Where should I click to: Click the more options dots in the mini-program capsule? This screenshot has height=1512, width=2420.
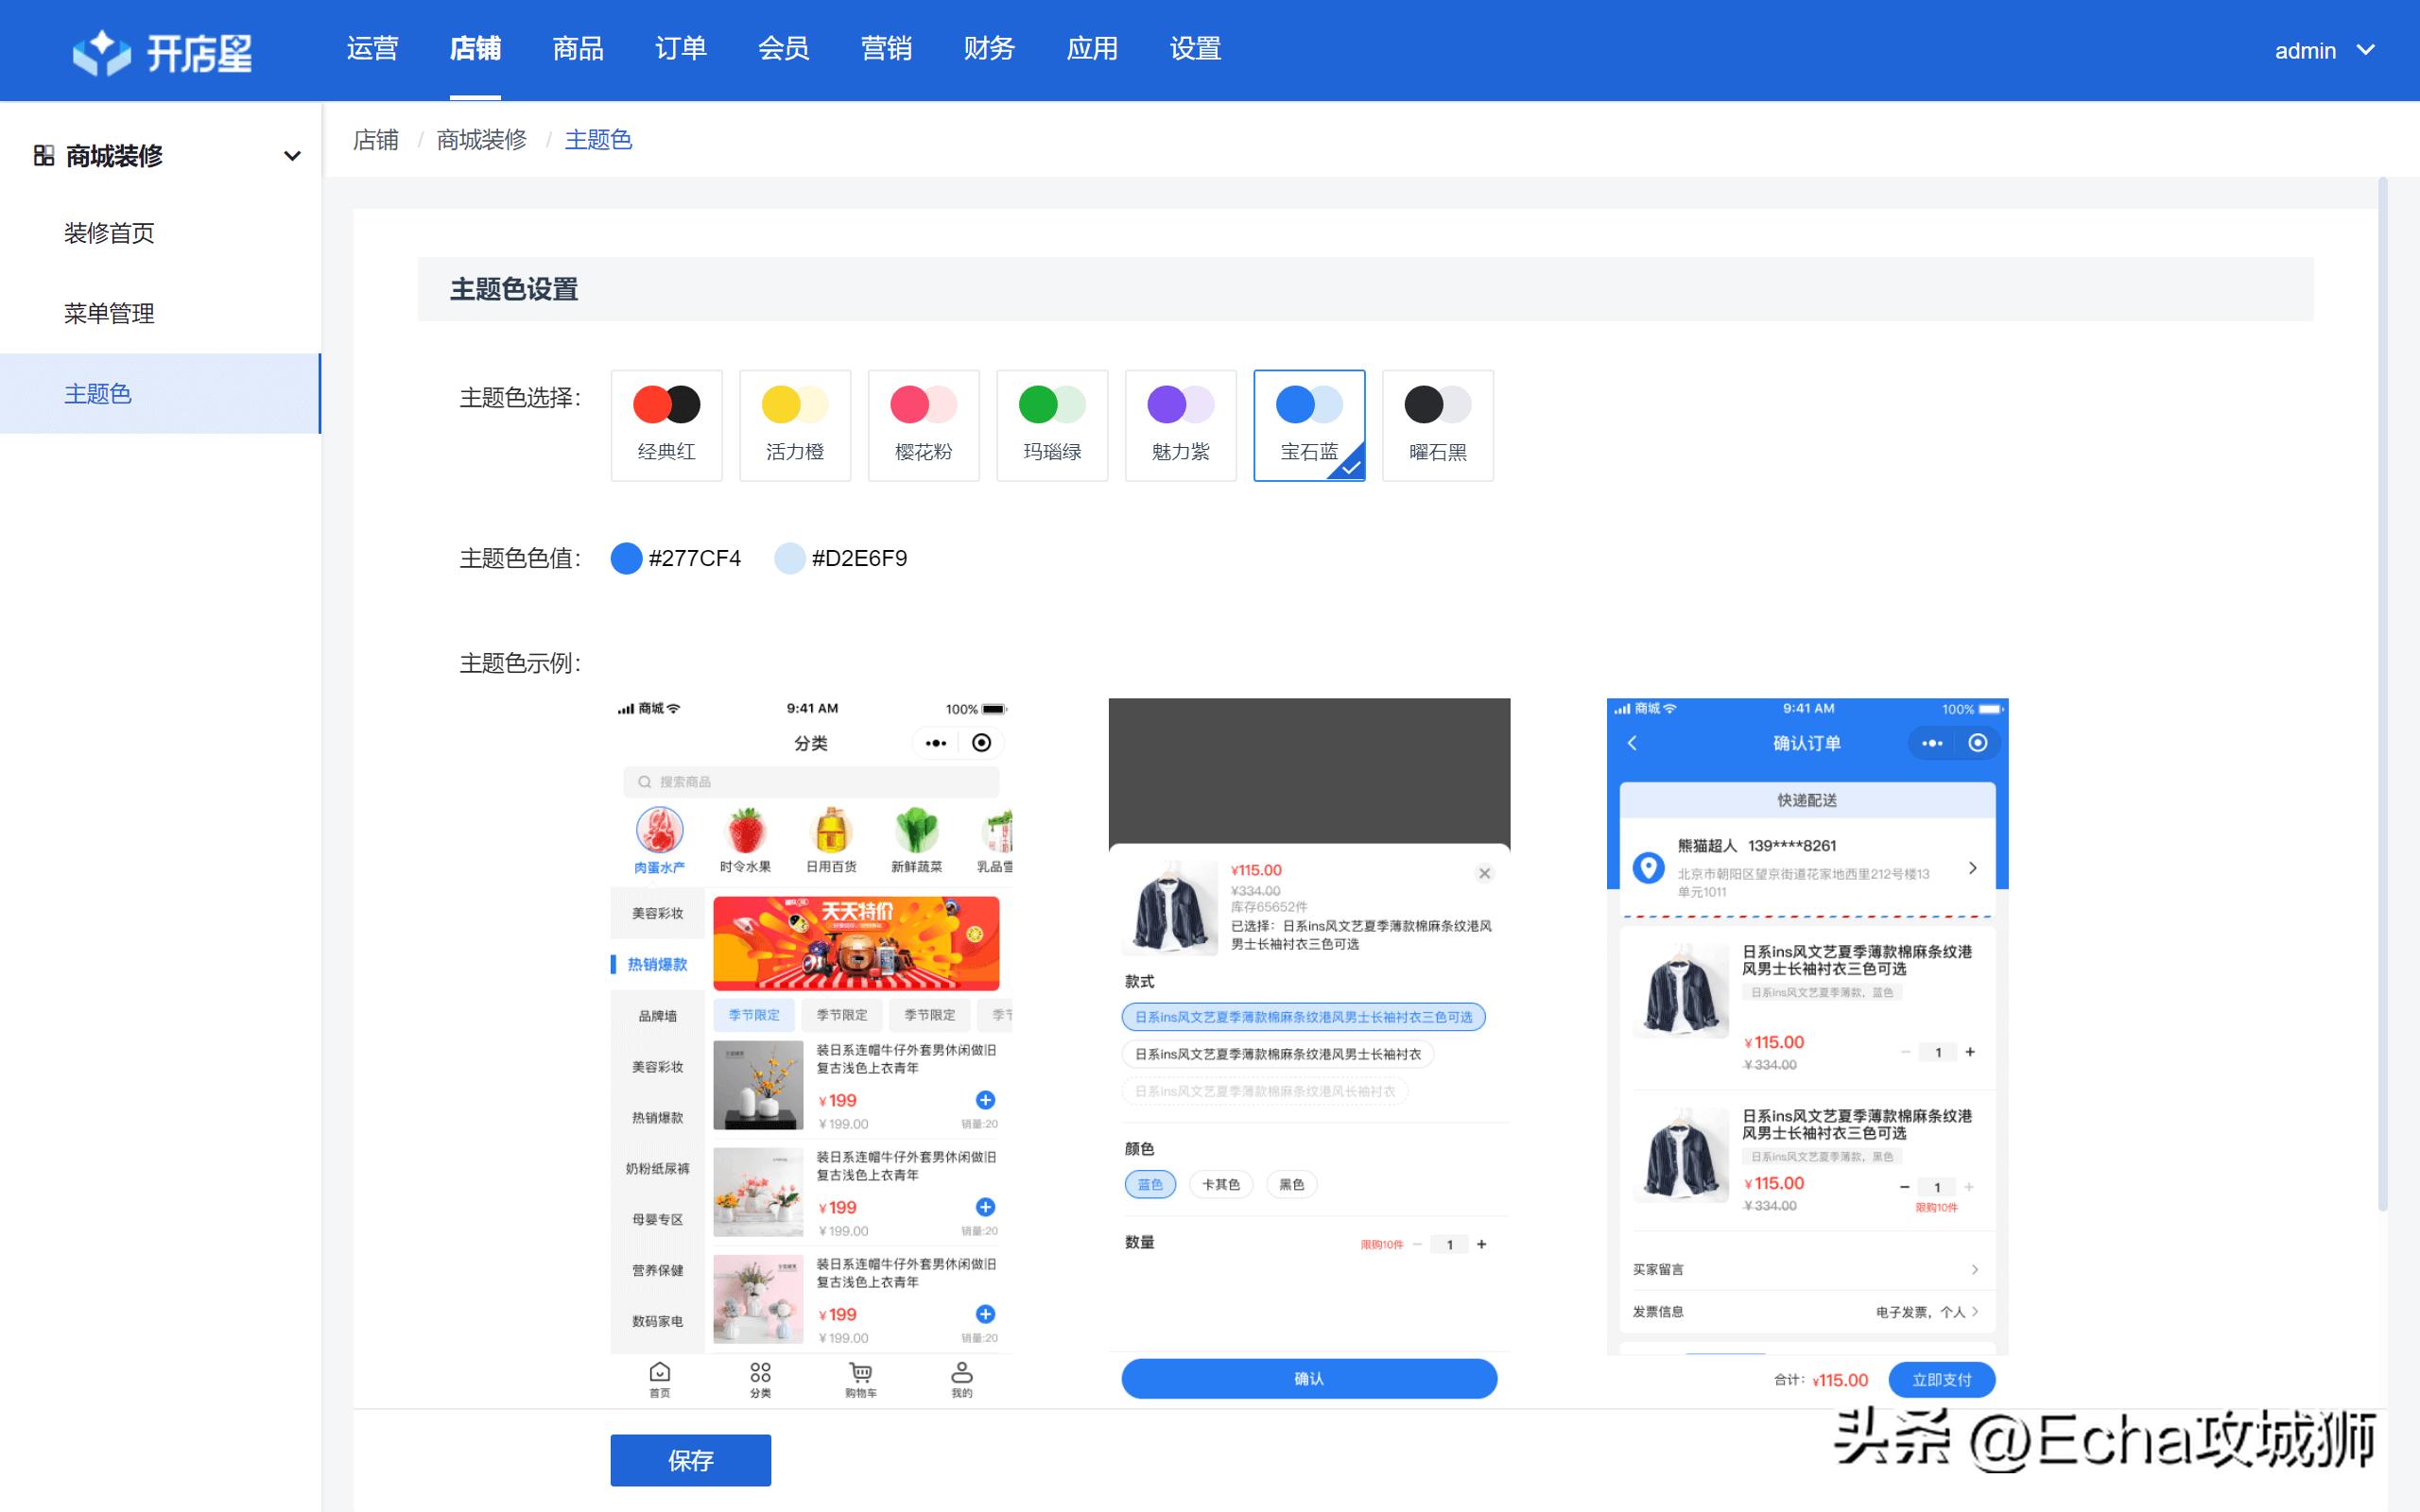(935, 743)
